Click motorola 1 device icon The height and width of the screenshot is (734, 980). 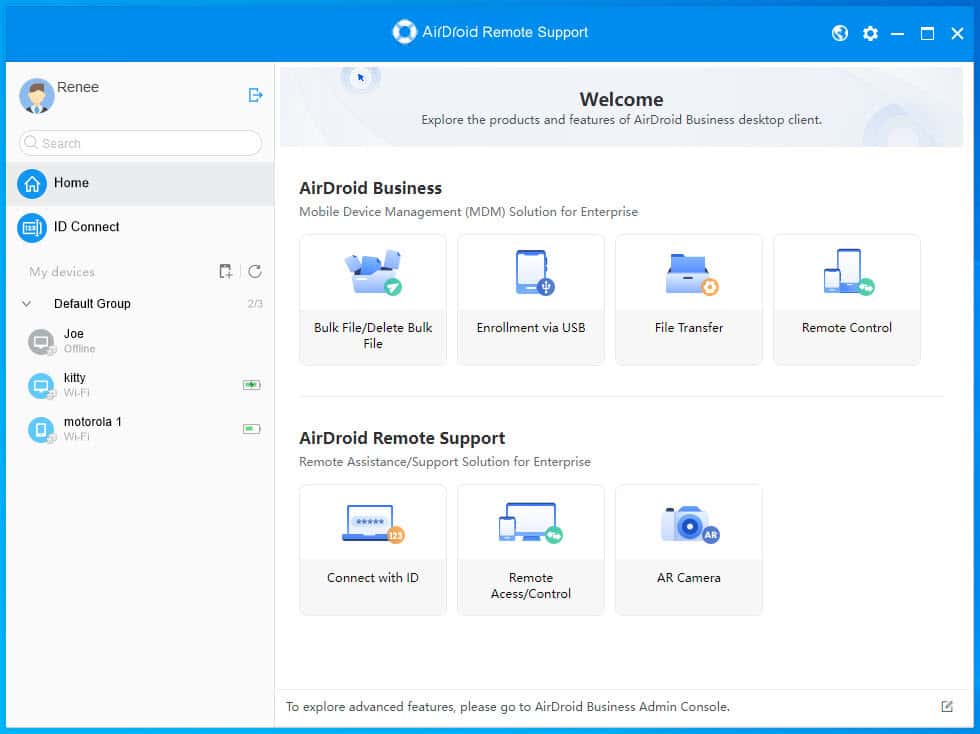(x=41, y=430)
